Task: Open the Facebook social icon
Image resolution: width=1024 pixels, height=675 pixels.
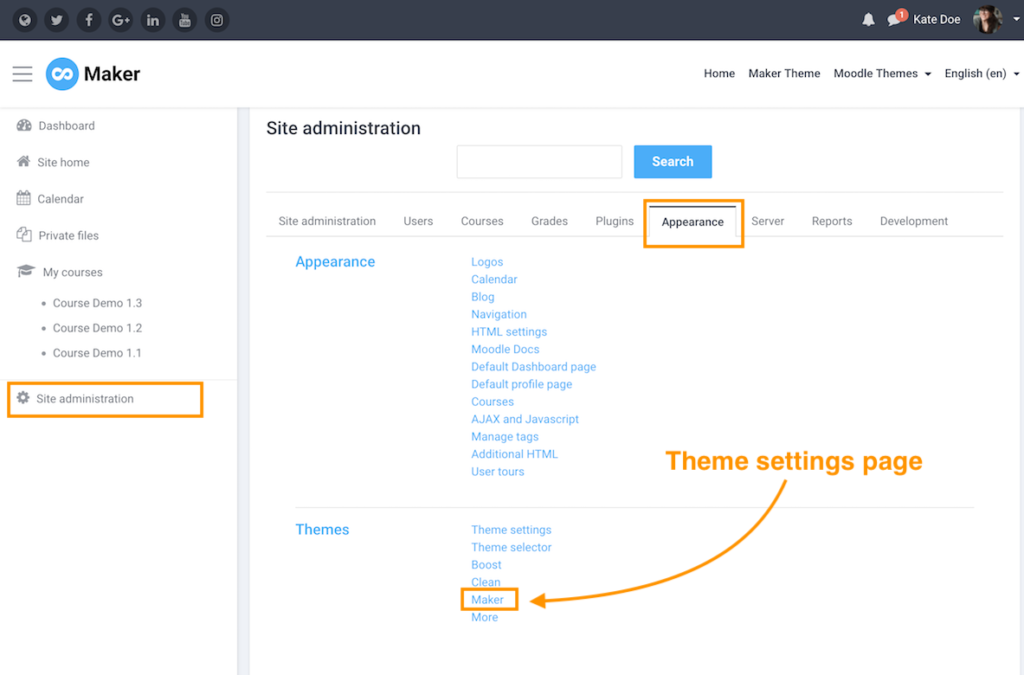Action: click(x=89, y=19)
